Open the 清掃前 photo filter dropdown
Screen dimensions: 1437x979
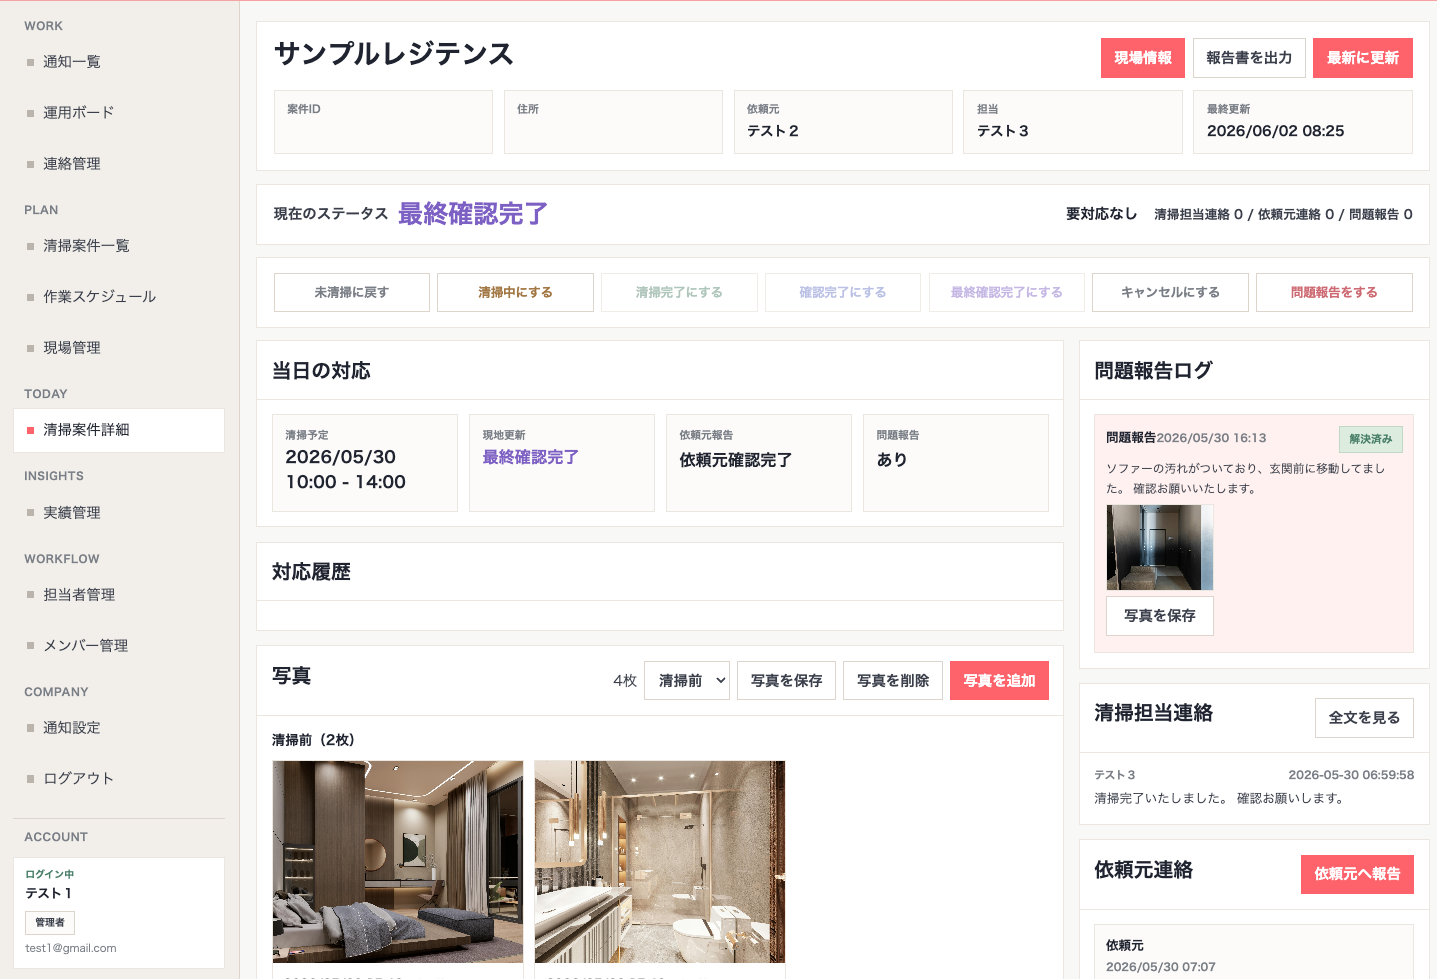687,681
